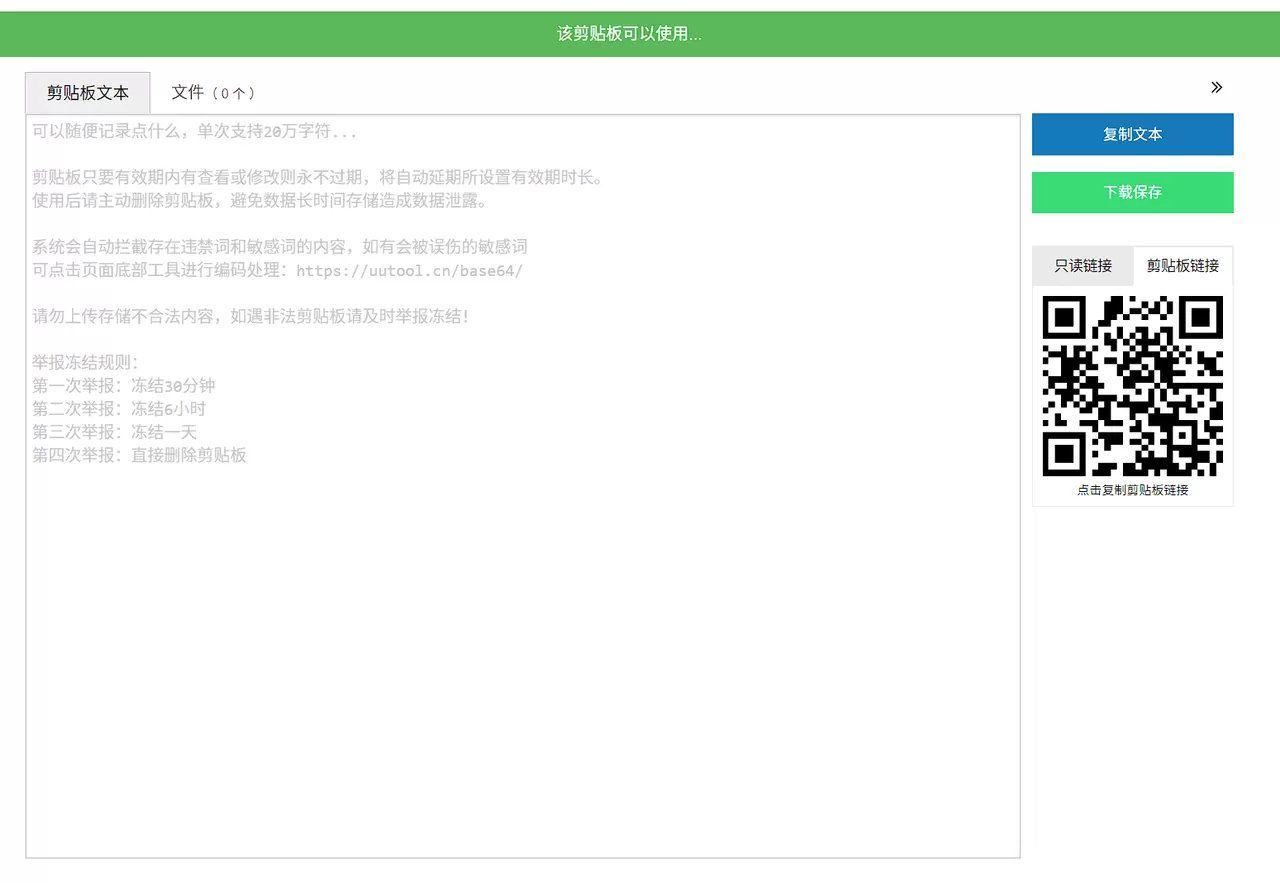Viewport: 1280px width, 883px height.
Task: Select the 复制文本 blue action button
Action: coord(1132,134)
